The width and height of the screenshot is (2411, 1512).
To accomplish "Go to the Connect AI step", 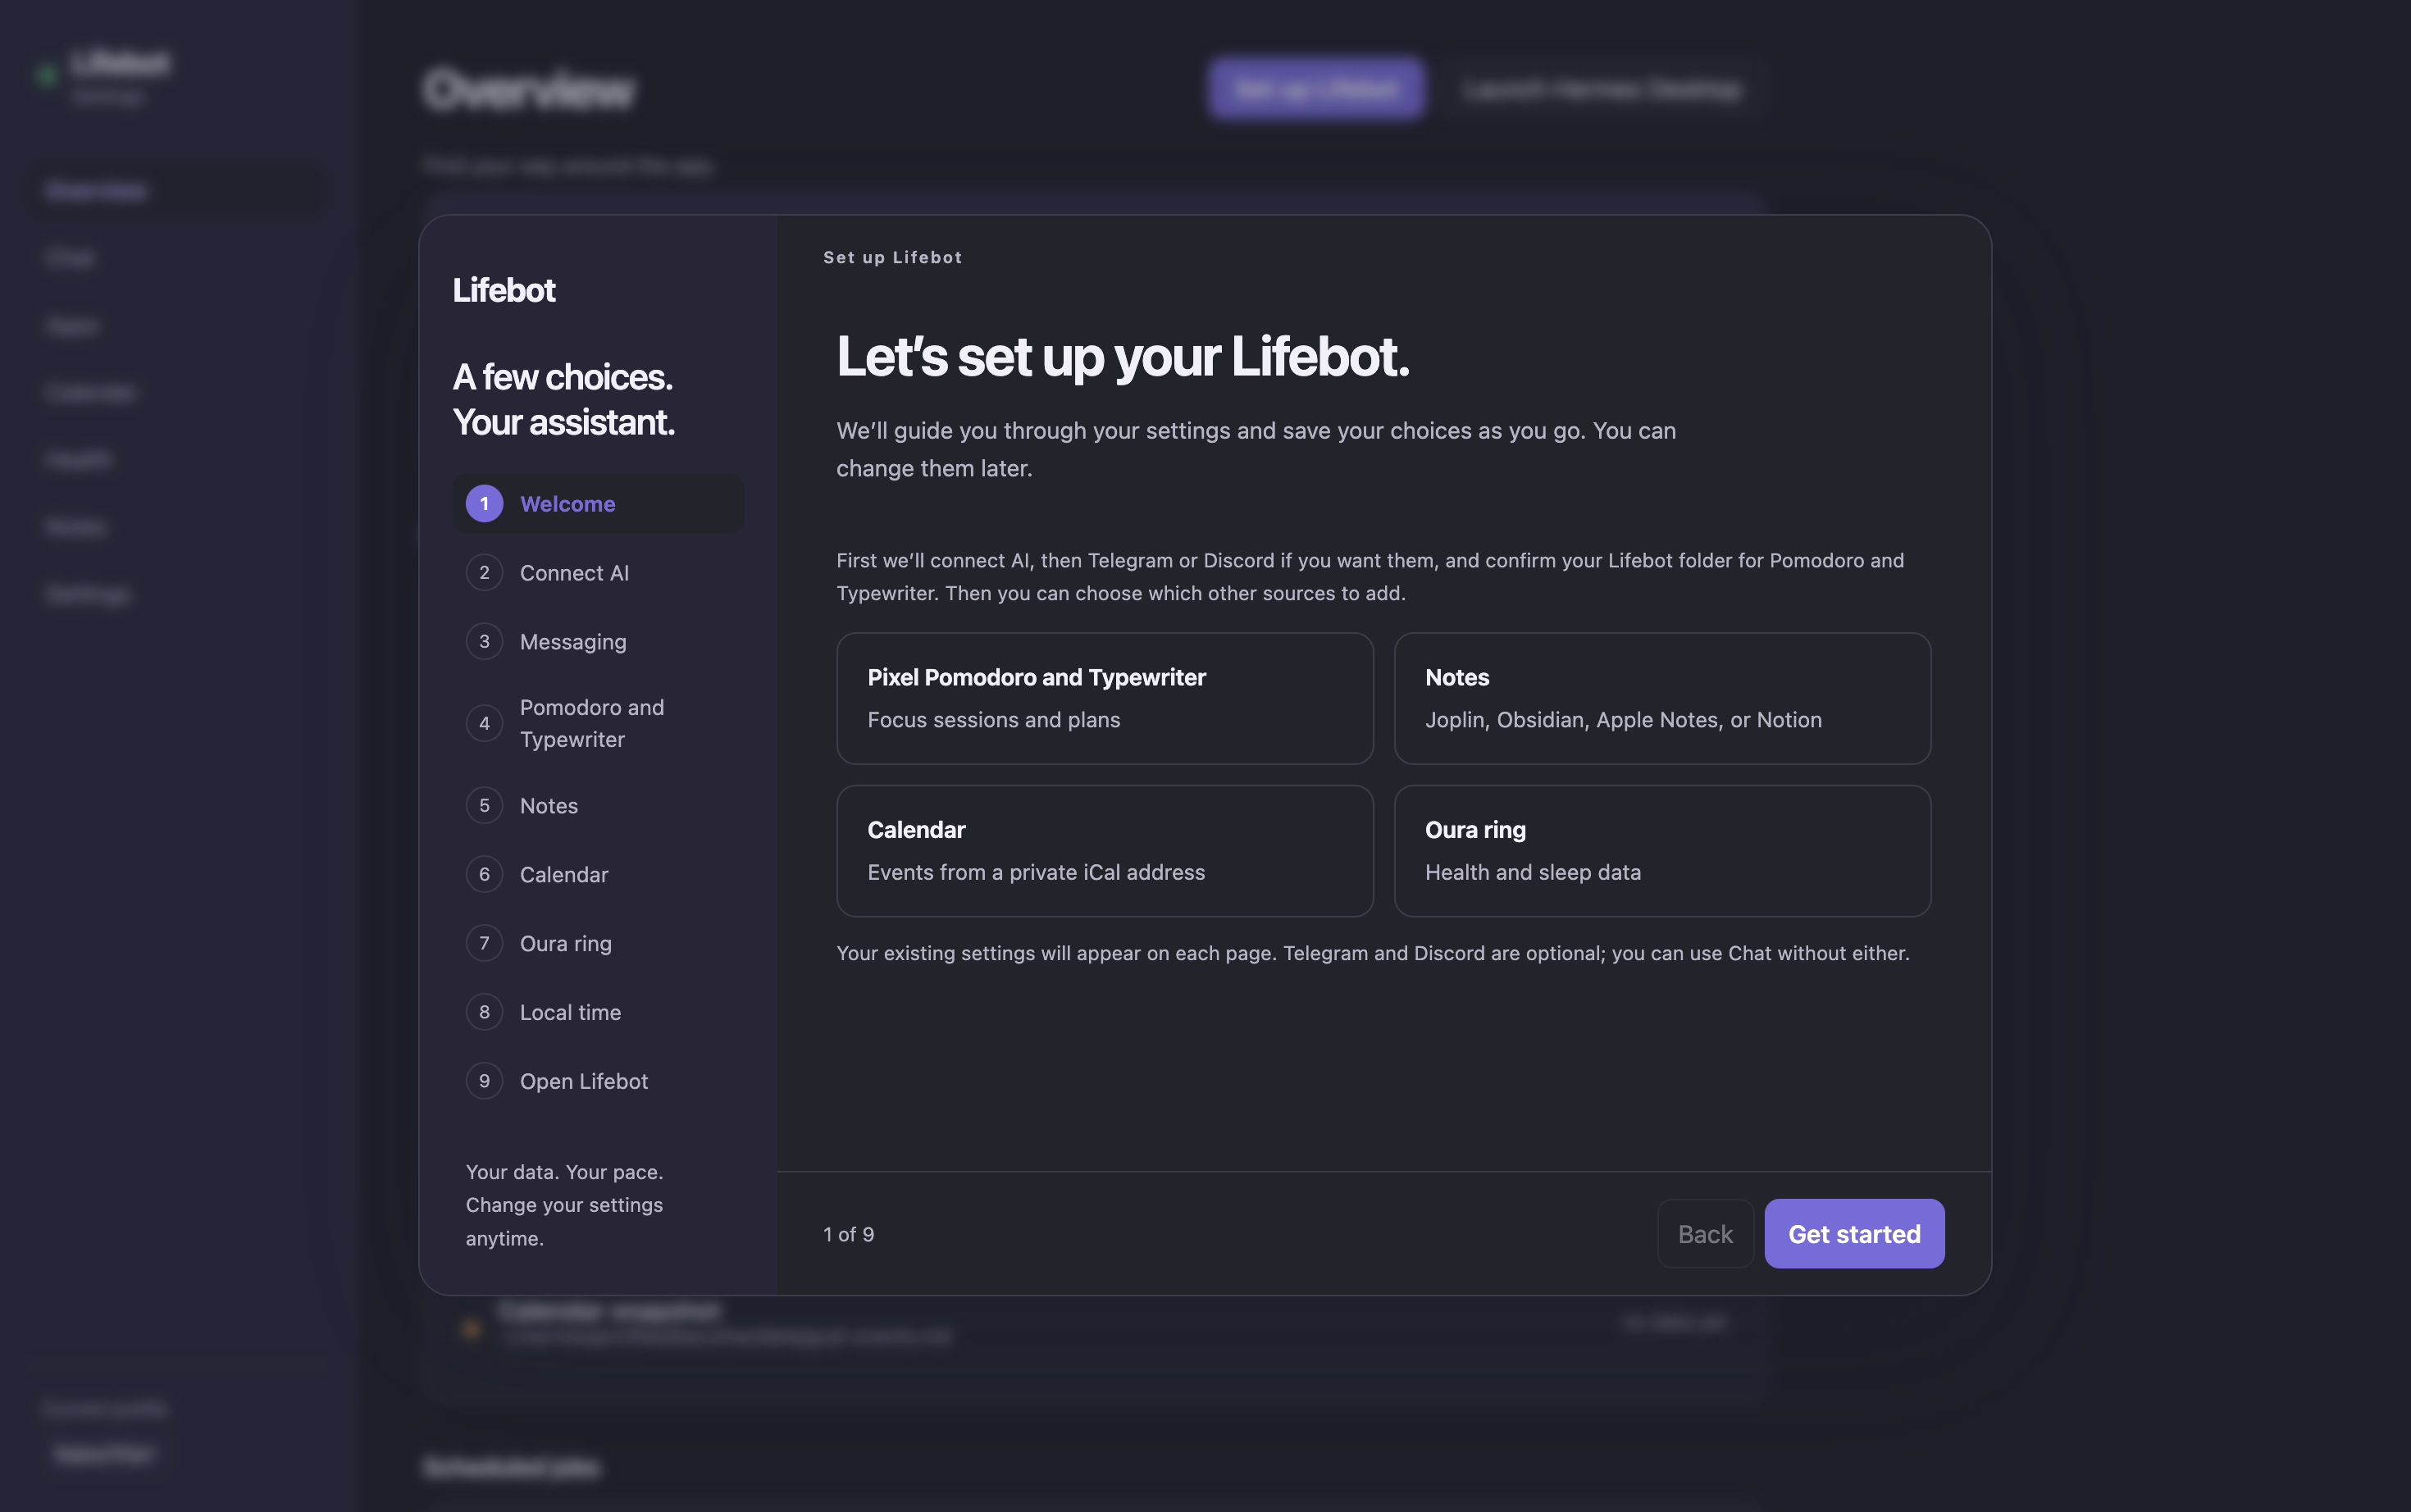I will (598, 572).
